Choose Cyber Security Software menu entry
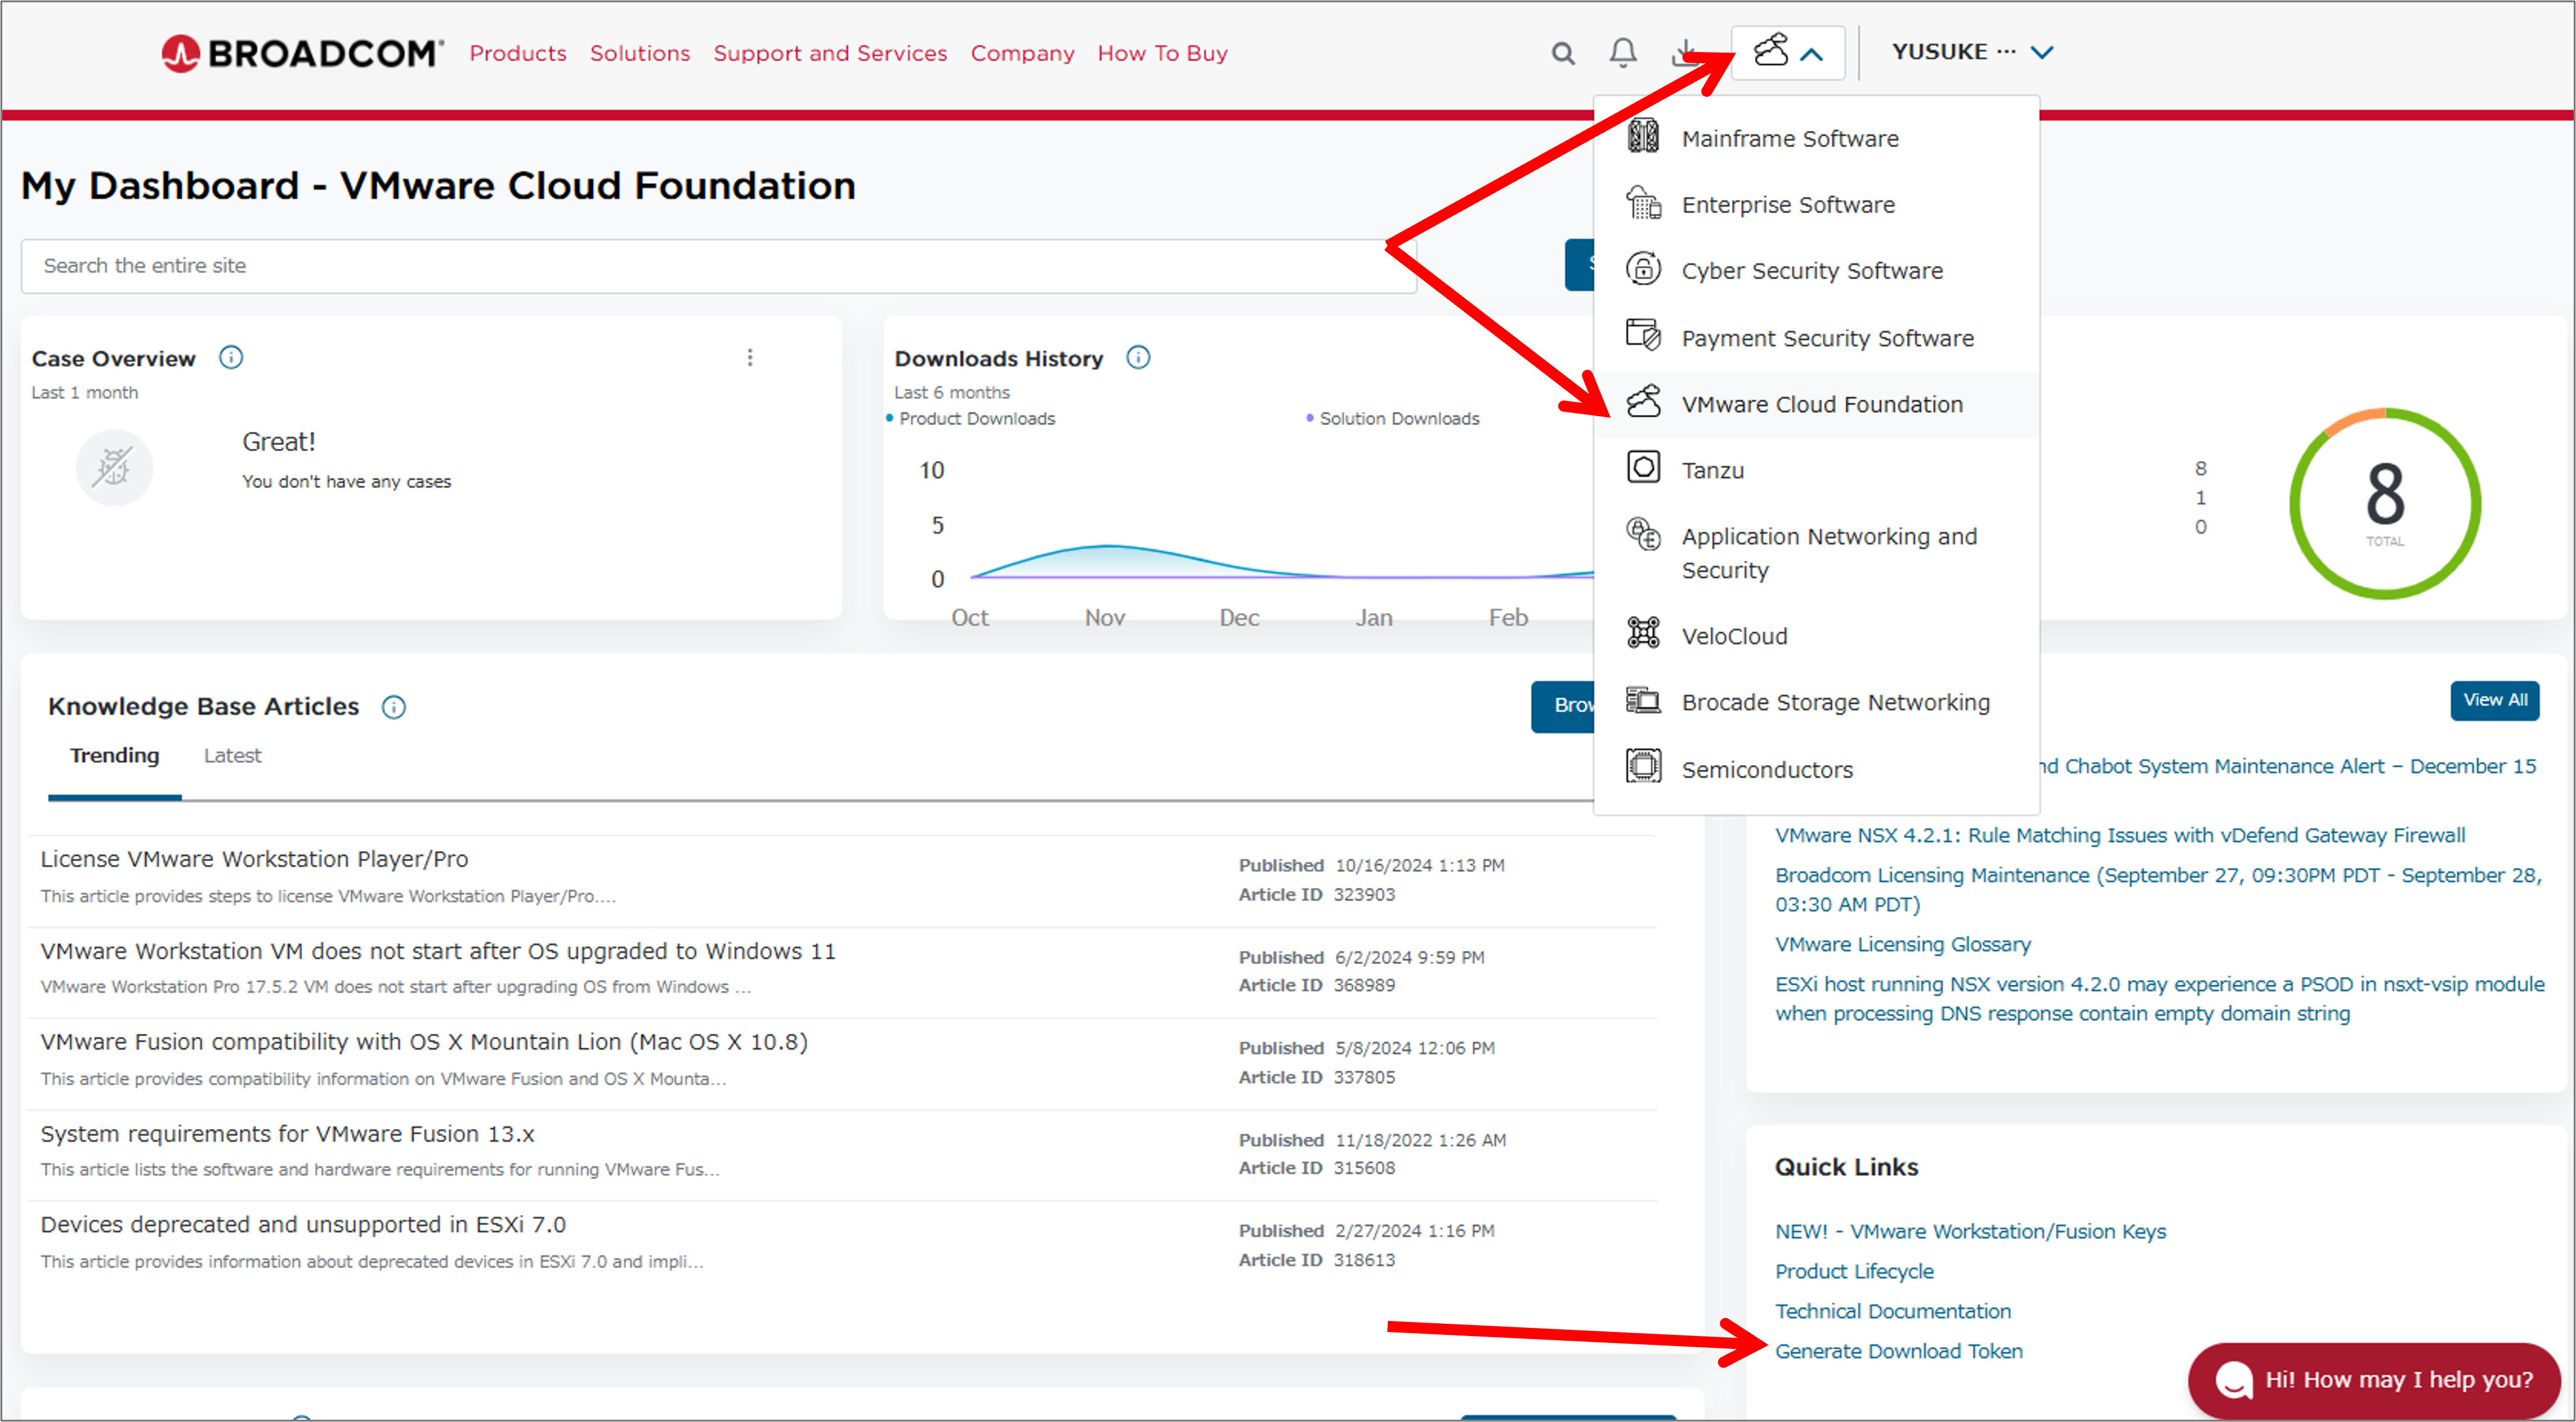The width and height of the screenshot is (2576, 1422). point(1816,271)
